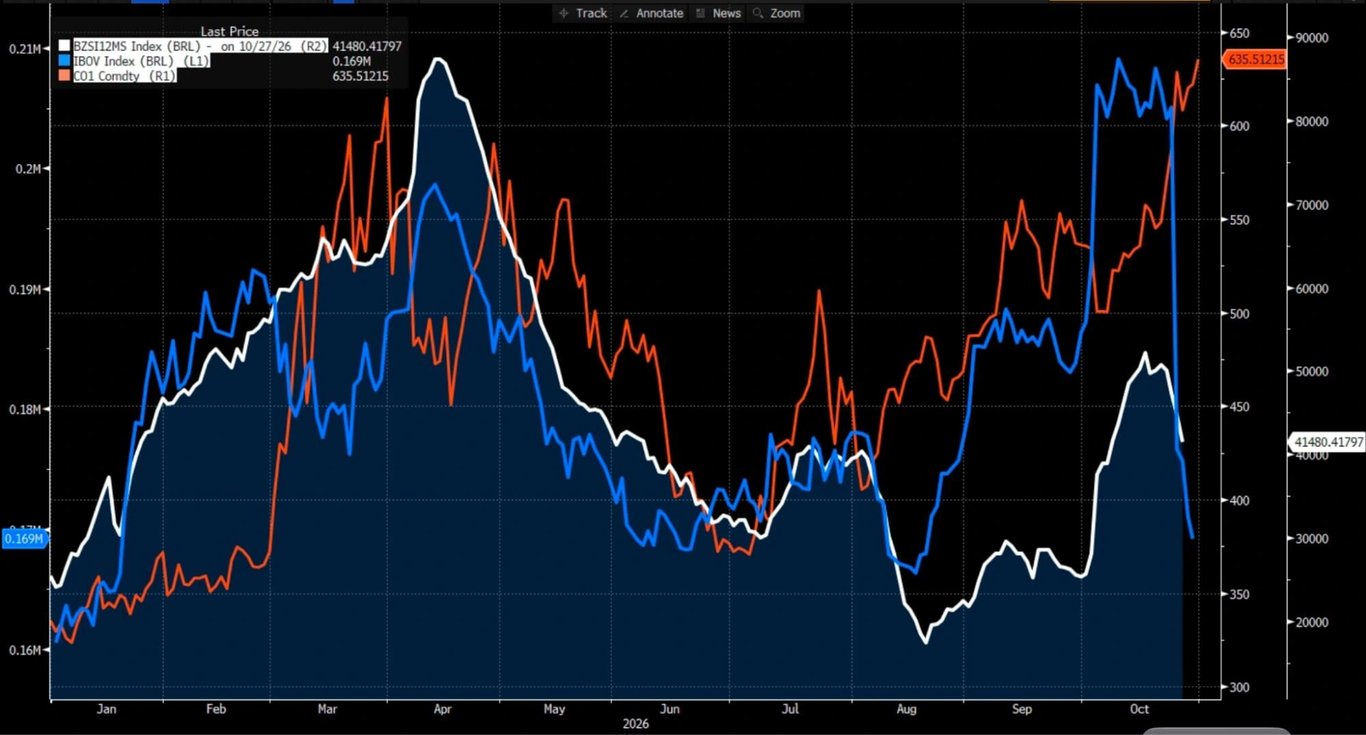The height and width of the screenshot is (735, 1366).
Task: Click the blue IBOV legend color swatch
Action: [x=64, y=61]
